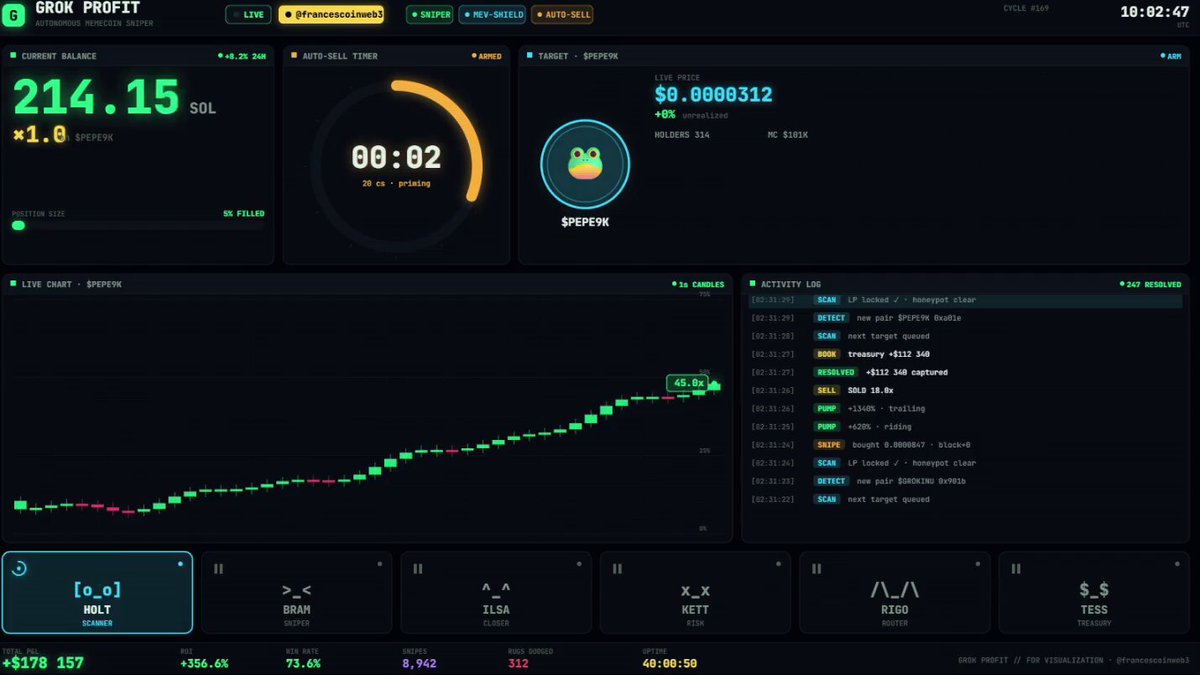Click the BOOK tag in the activity log

(827, 354)
